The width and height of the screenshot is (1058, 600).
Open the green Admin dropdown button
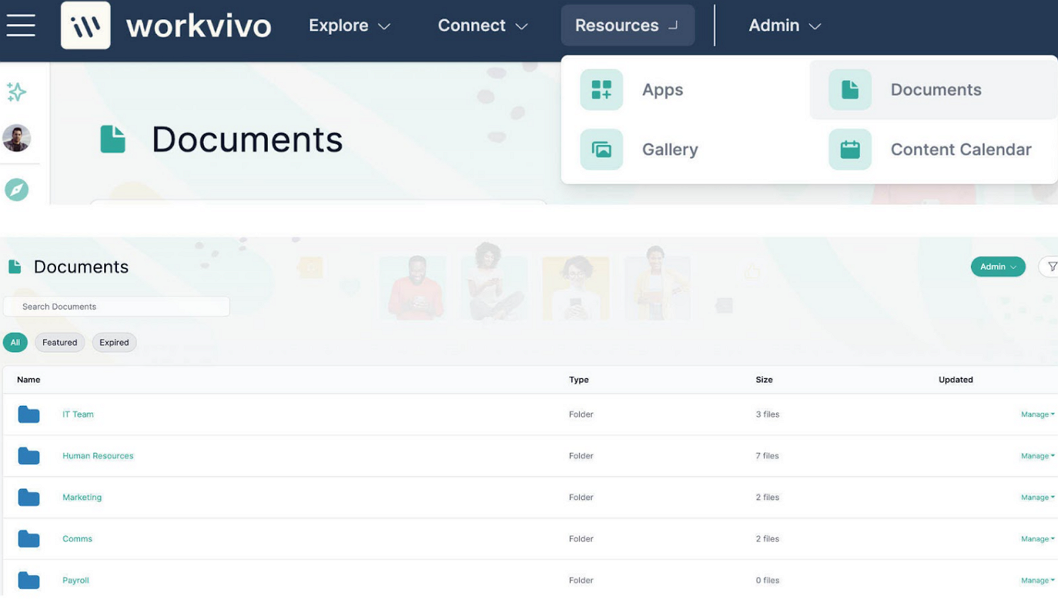pyautogui.click(x=998, y=267)
